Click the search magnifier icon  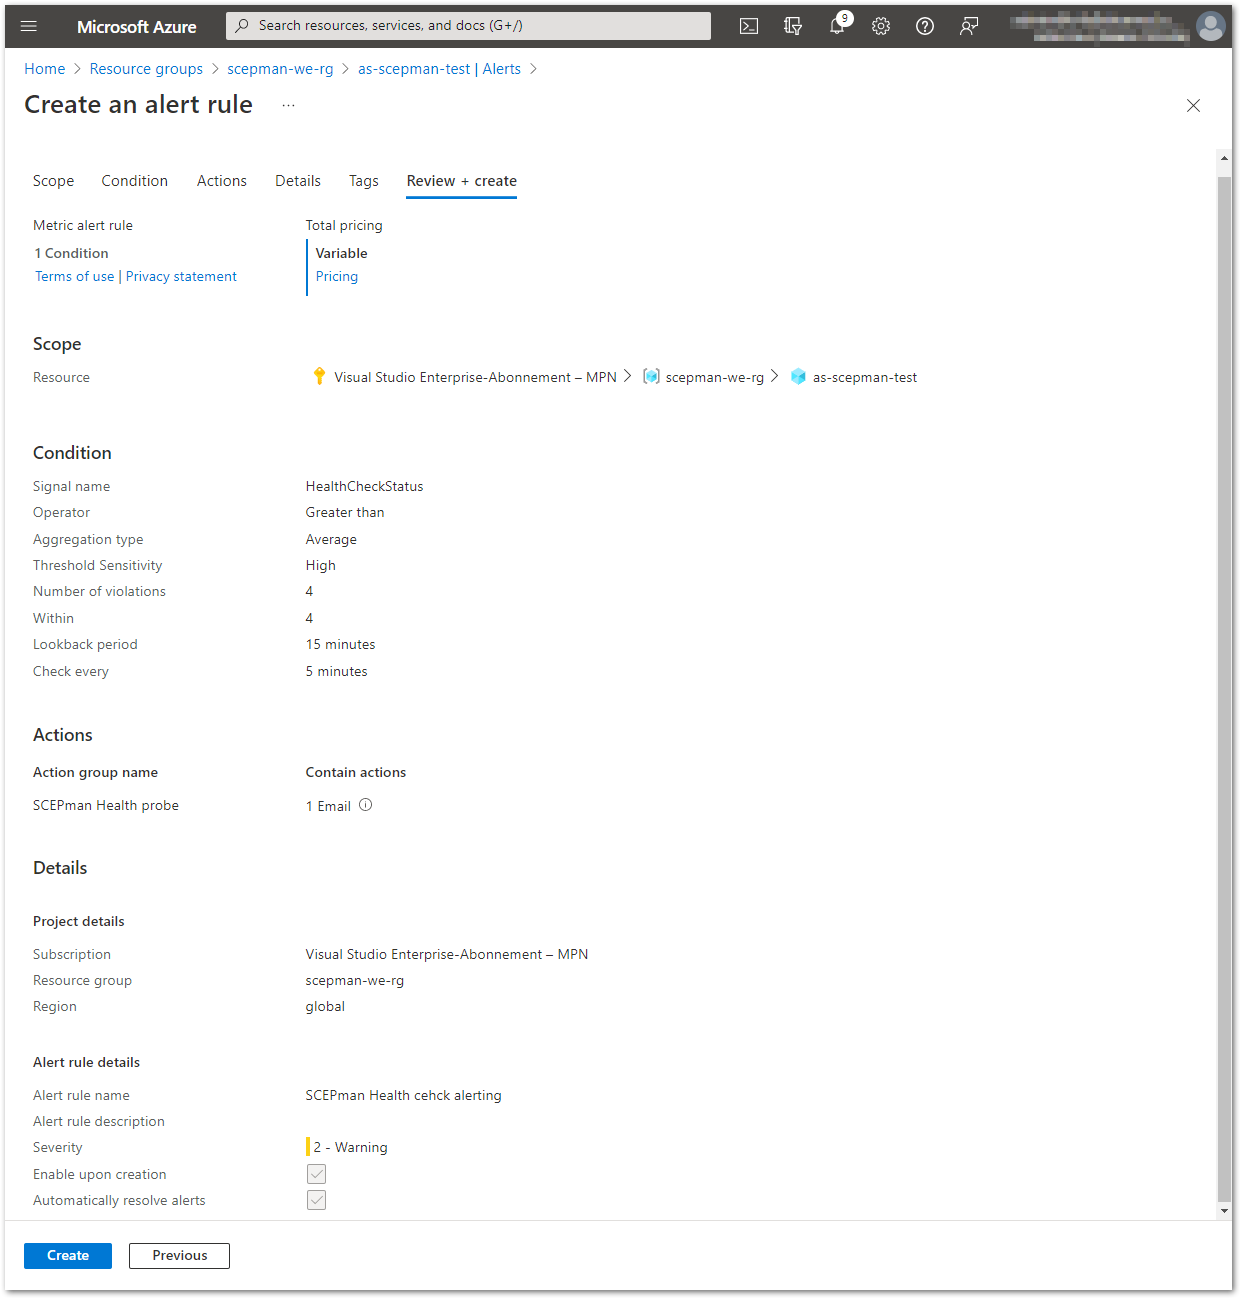(x=242, y=26)
